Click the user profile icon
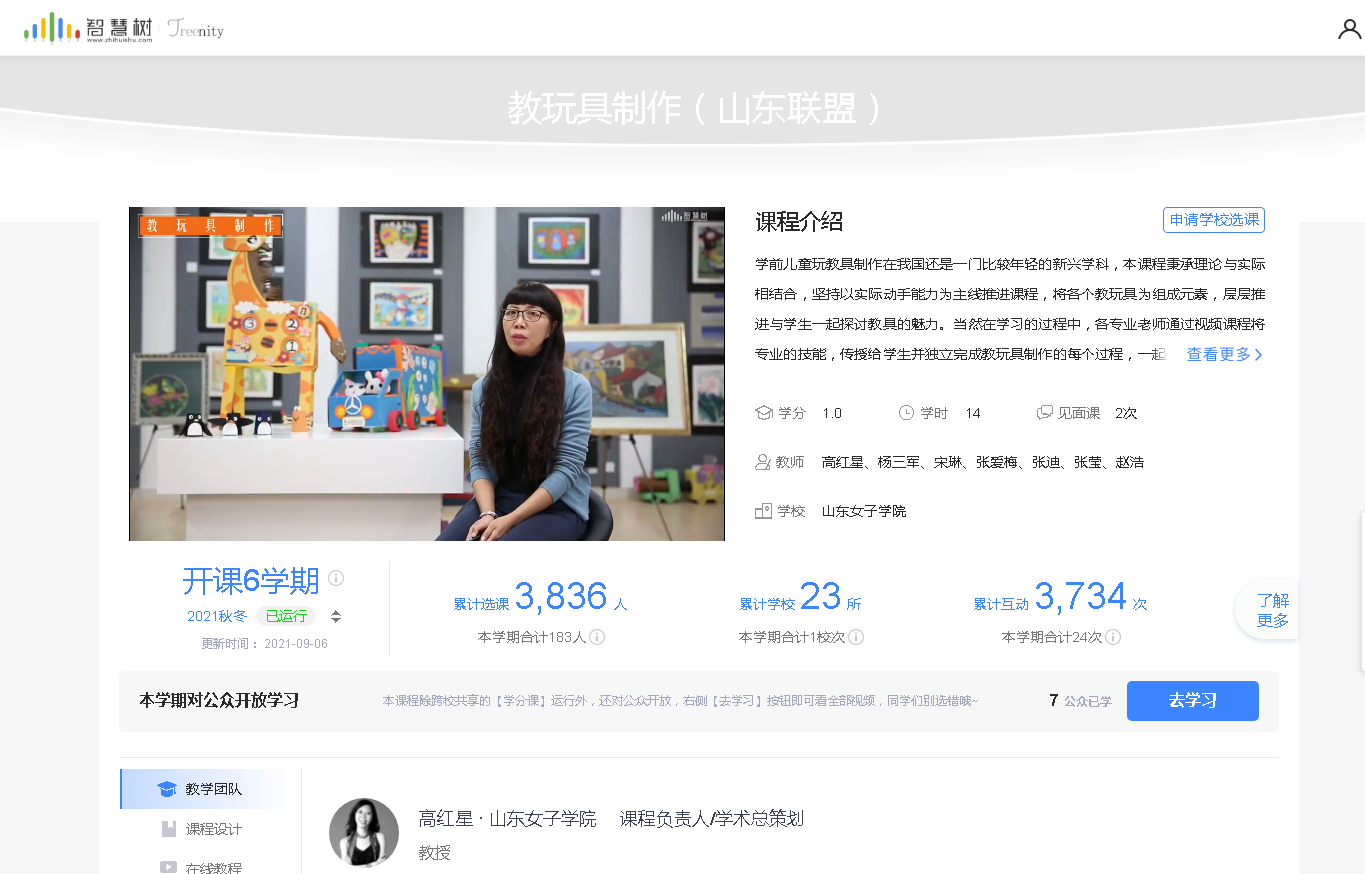The height and width of the screenshot is (874, 1365). tap(1349, 29)
